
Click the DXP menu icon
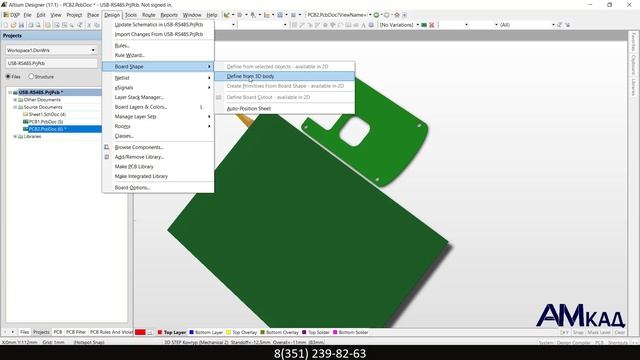[x=6, y=15]
